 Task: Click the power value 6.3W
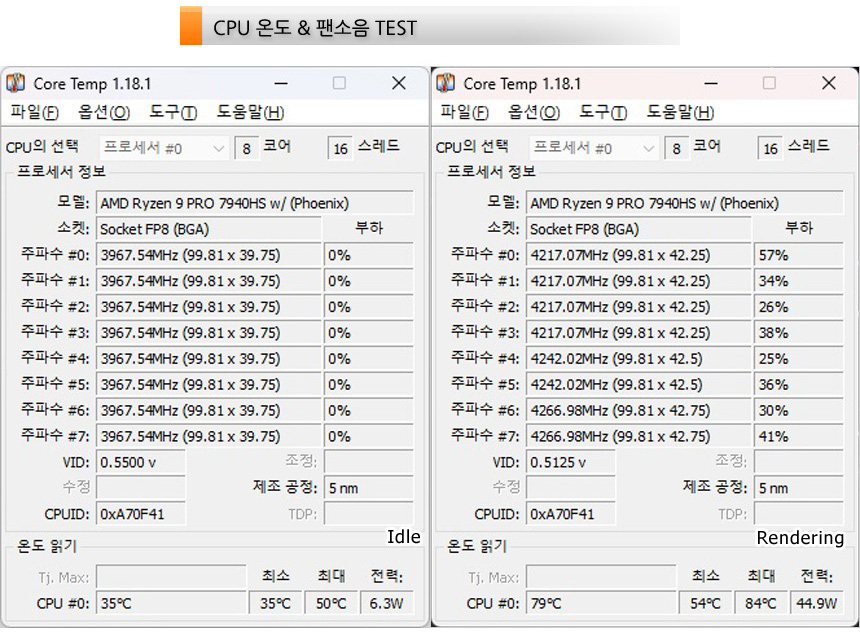pos(387,603)
